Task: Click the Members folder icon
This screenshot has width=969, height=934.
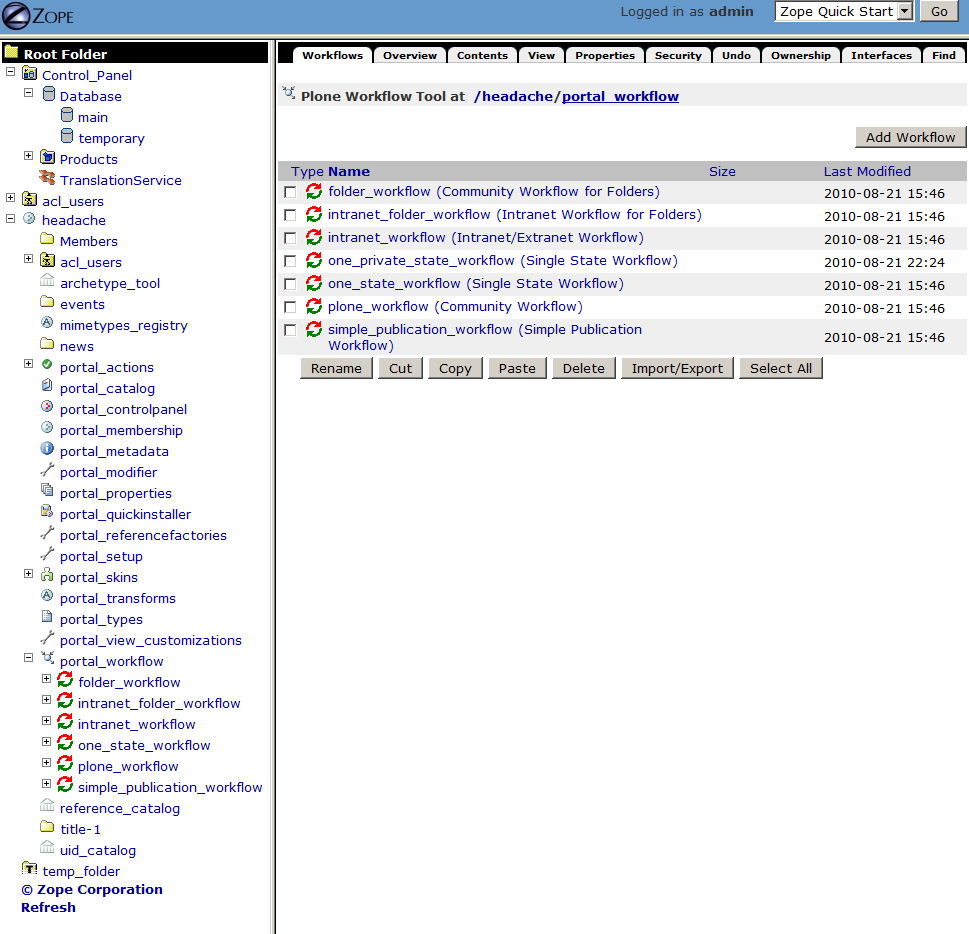Action: pyautogui.click(x=47, y=239)
